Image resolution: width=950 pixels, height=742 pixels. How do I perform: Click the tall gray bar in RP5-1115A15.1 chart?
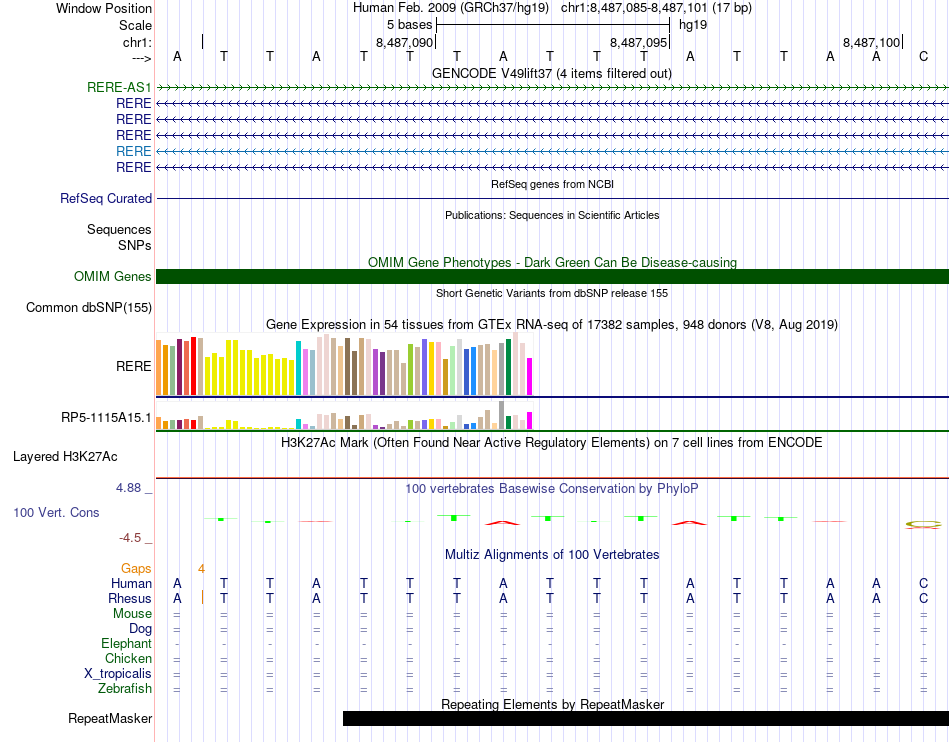coord(502,415)
